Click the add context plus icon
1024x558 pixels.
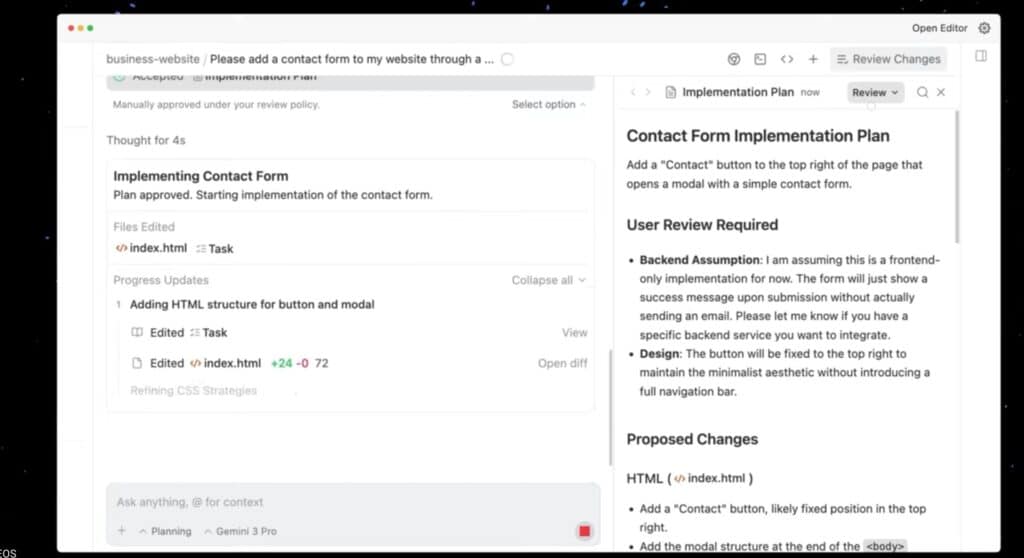click(x=121, y=531)
